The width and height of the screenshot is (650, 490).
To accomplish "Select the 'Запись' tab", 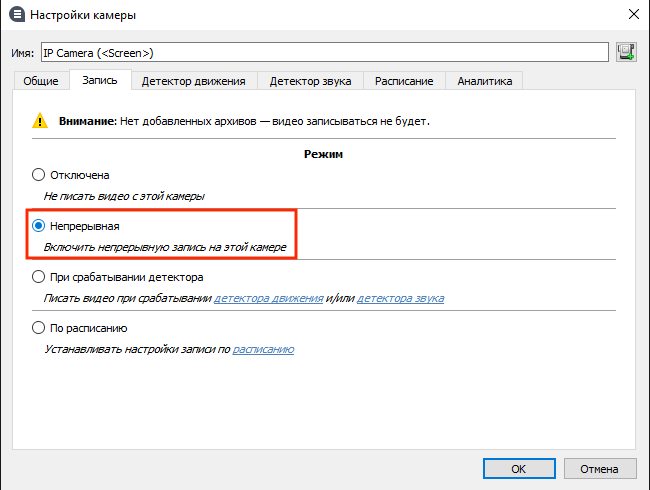I will point(100,80).
